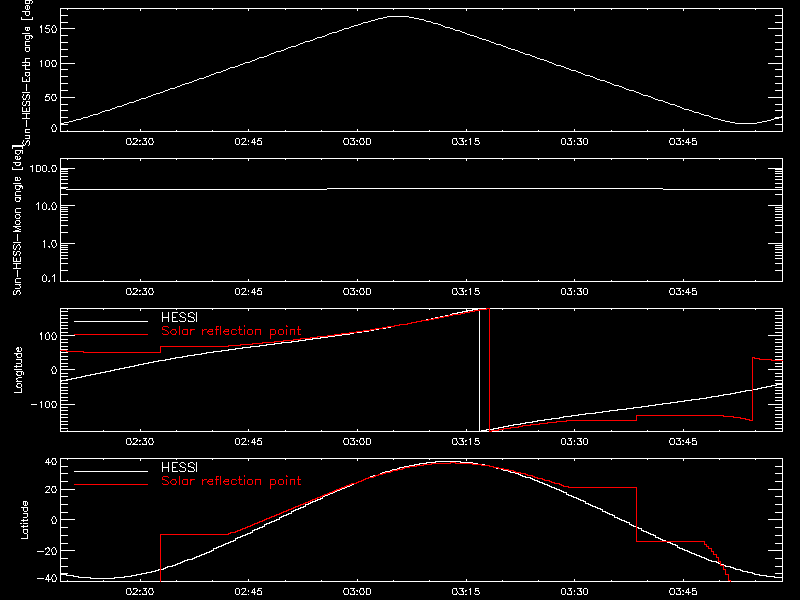Screen dimensions: 800x600
Task: Click 03:00 under the Moon angle plot
Action: click(357, 291)
